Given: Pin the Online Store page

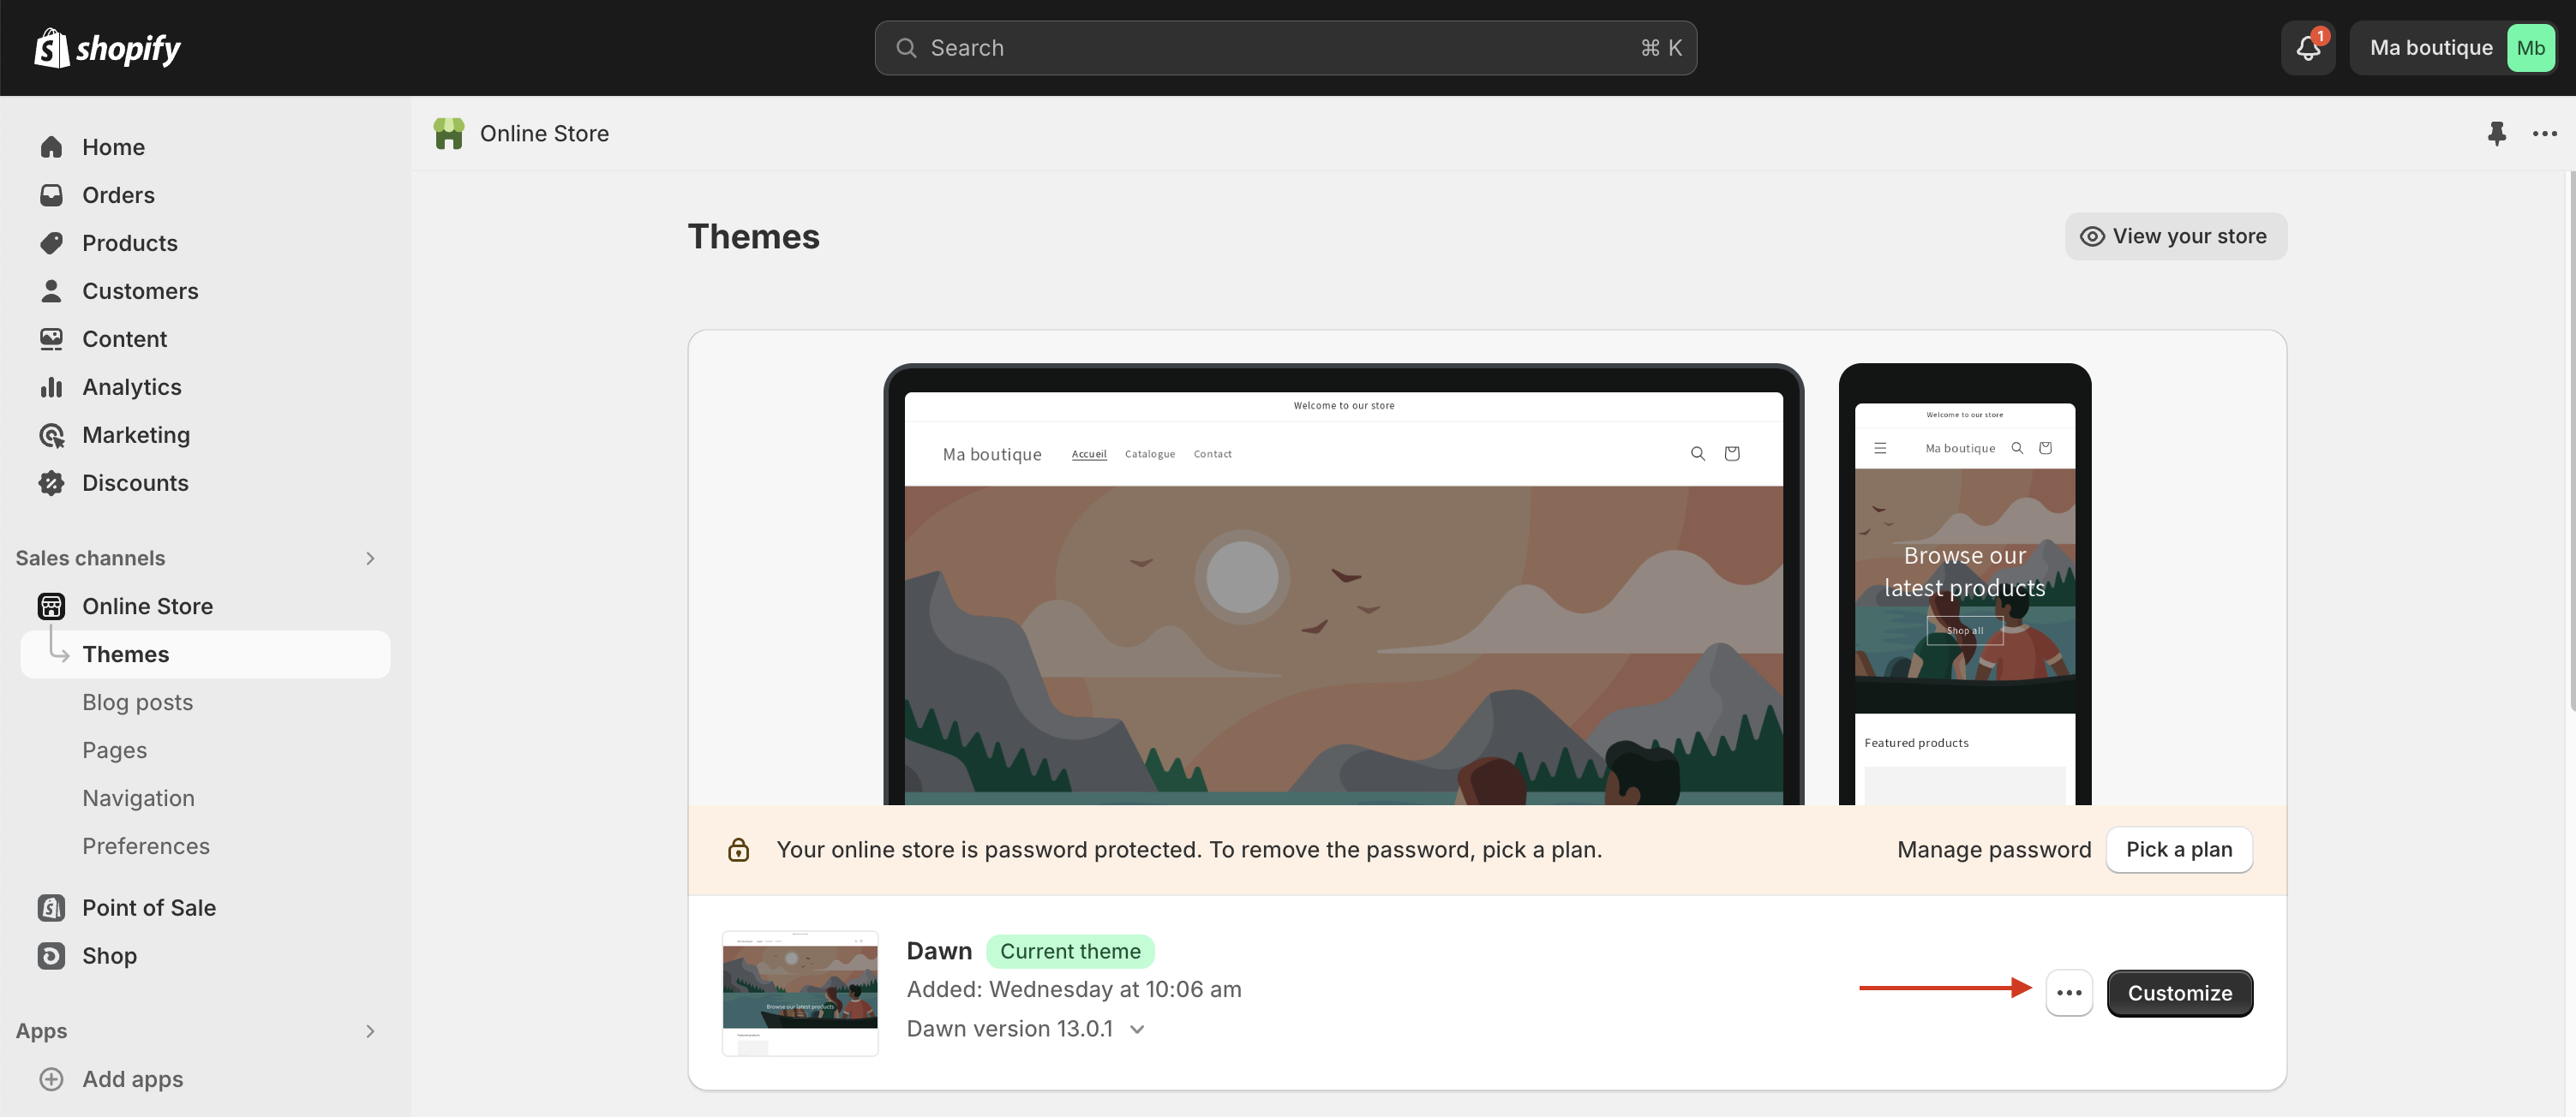Looking at the screenshot, I should [2496, 133].
